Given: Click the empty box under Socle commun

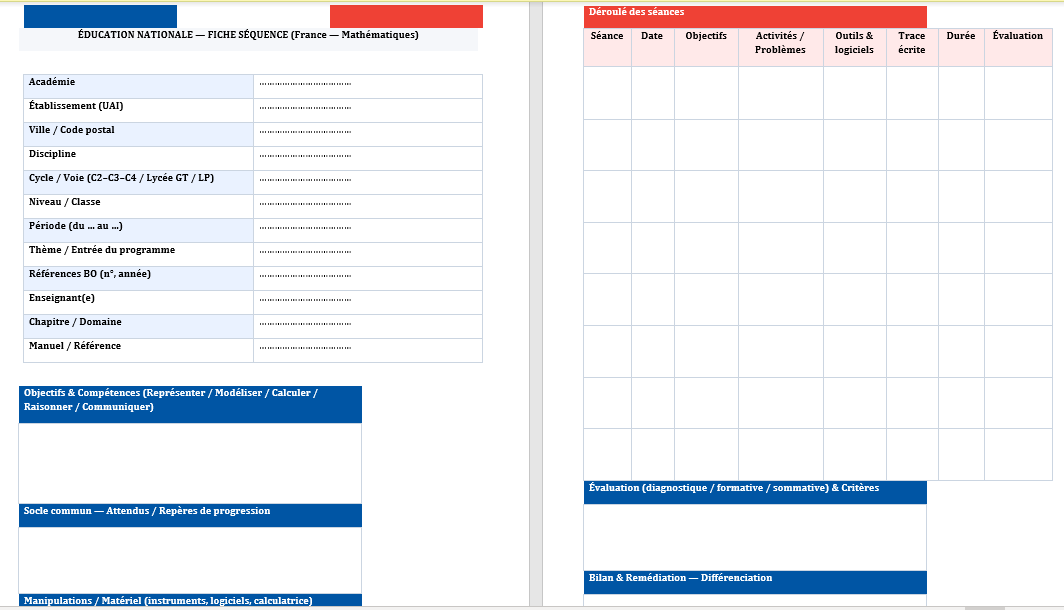Looking at the screenshot, I should [x=190, y=559].
